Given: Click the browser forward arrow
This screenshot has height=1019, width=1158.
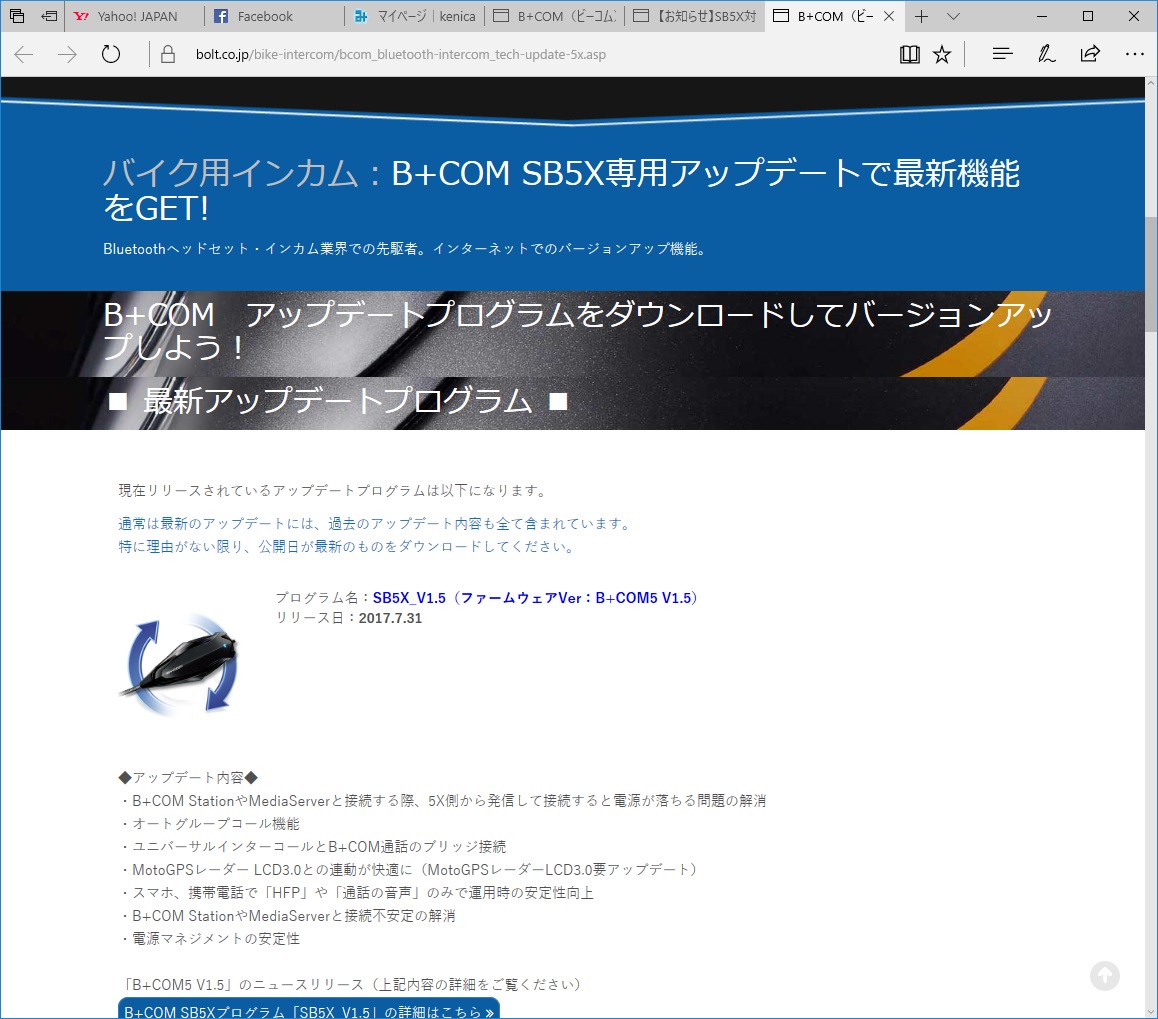Looking at the screenshot, I should [x=67, y=54].
